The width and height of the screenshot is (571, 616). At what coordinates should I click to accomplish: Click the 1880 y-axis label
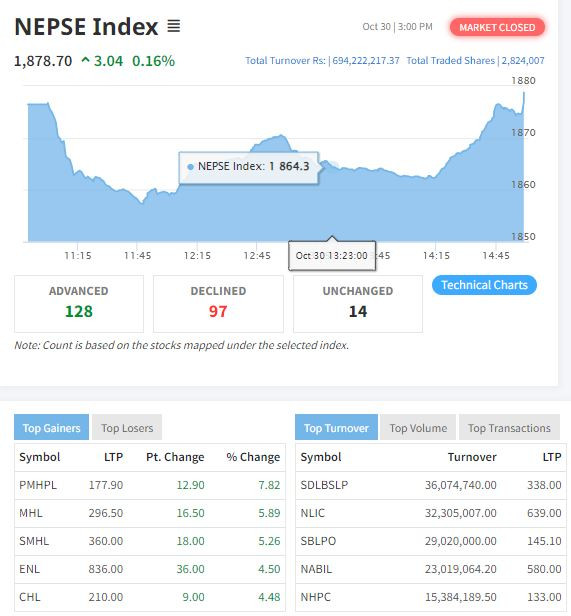[x=523, y=81]
